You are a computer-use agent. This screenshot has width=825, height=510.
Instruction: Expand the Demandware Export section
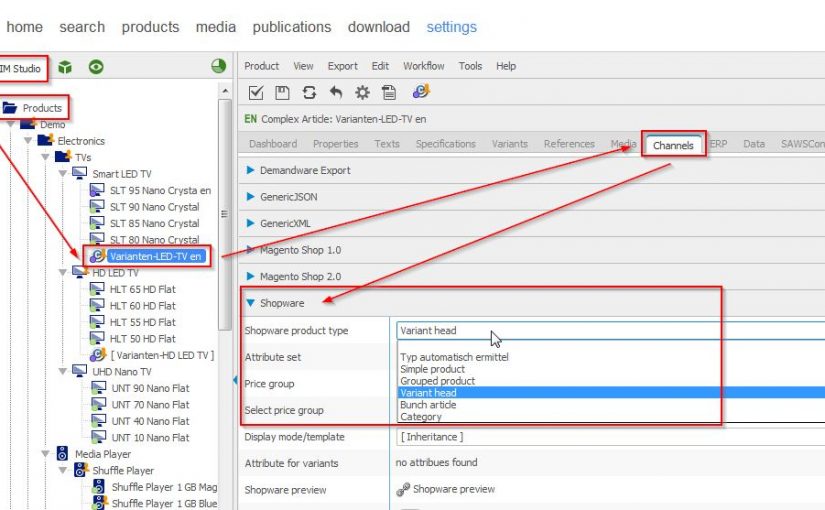(250, 170)
